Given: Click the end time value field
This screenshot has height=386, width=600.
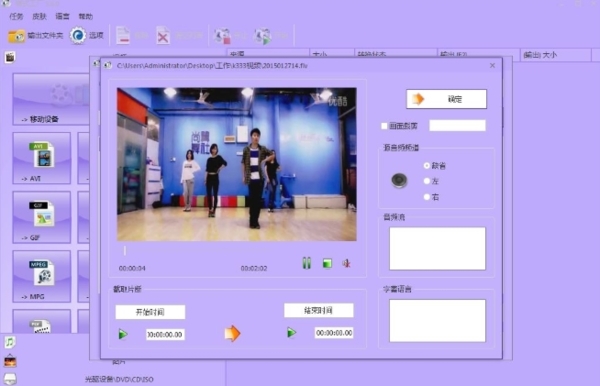Looking at the screenshot, I should (334, 333).
